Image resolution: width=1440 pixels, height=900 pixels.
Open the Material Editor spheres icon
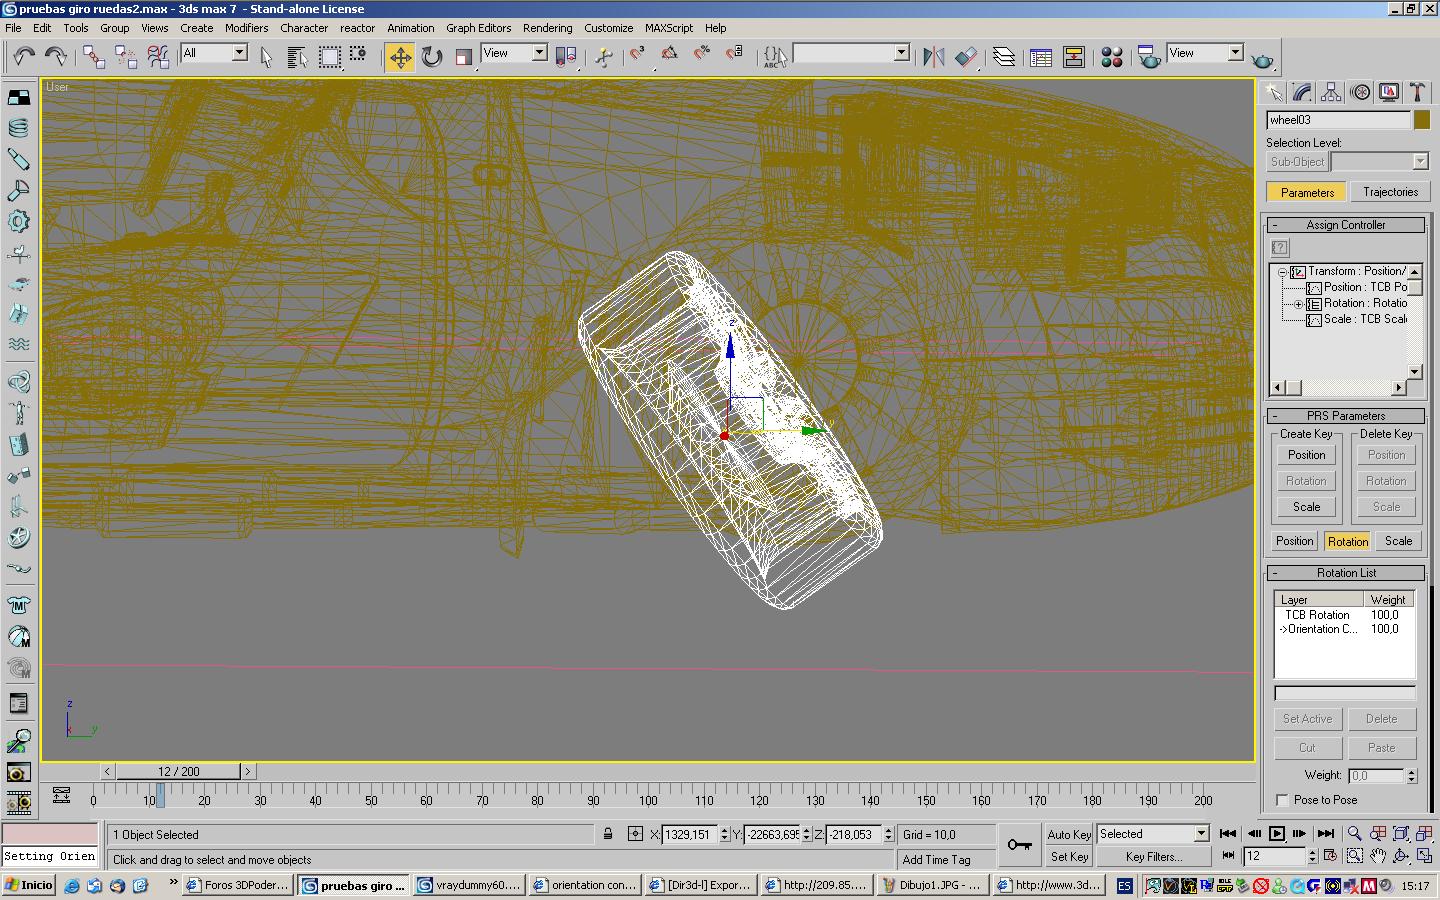tap(1111, 56)
